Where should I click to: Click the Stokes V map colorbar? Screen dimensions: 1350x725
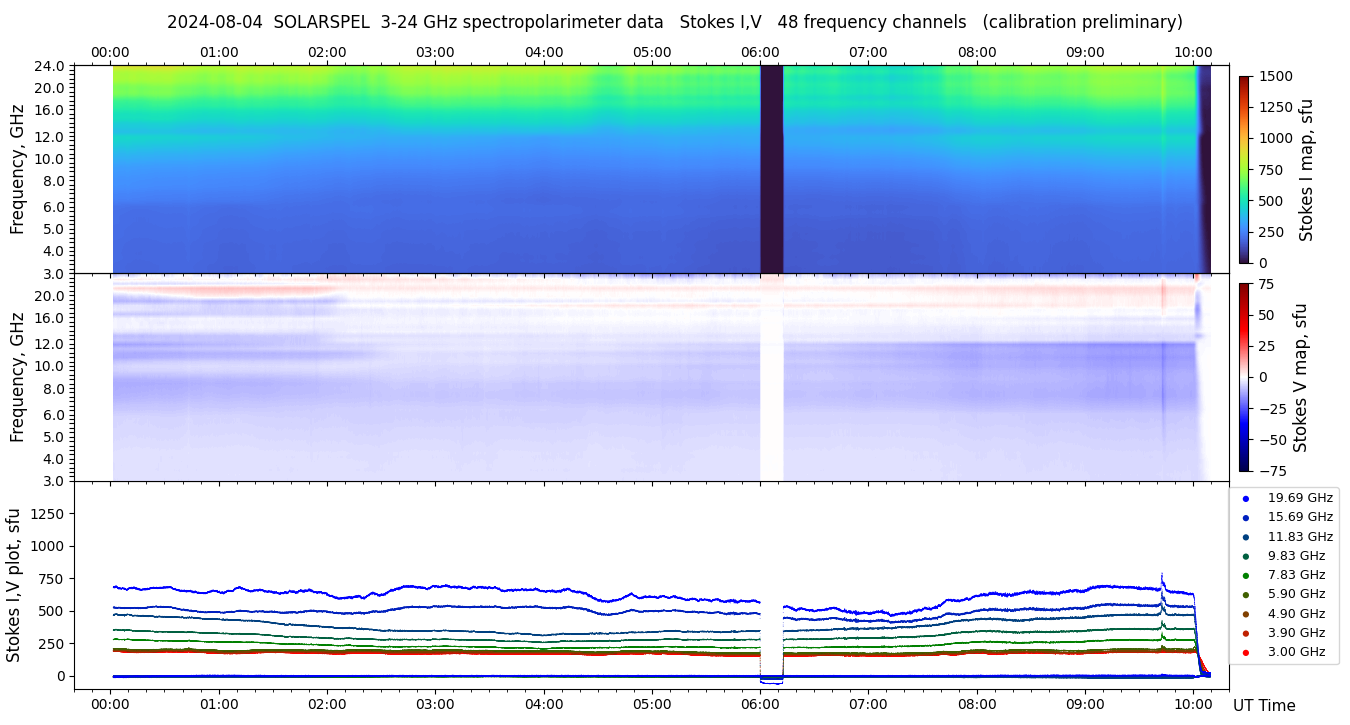click(1244, 377)
